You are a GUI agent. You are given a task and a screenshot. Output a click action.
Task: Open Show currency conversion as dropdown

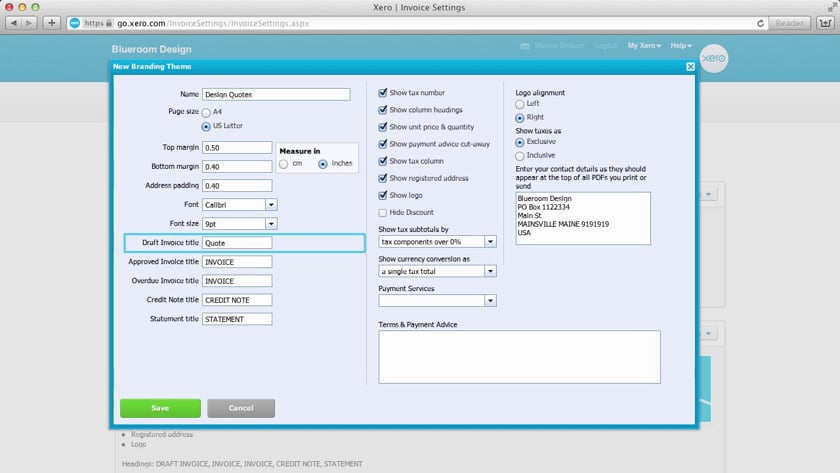(437, 272)
